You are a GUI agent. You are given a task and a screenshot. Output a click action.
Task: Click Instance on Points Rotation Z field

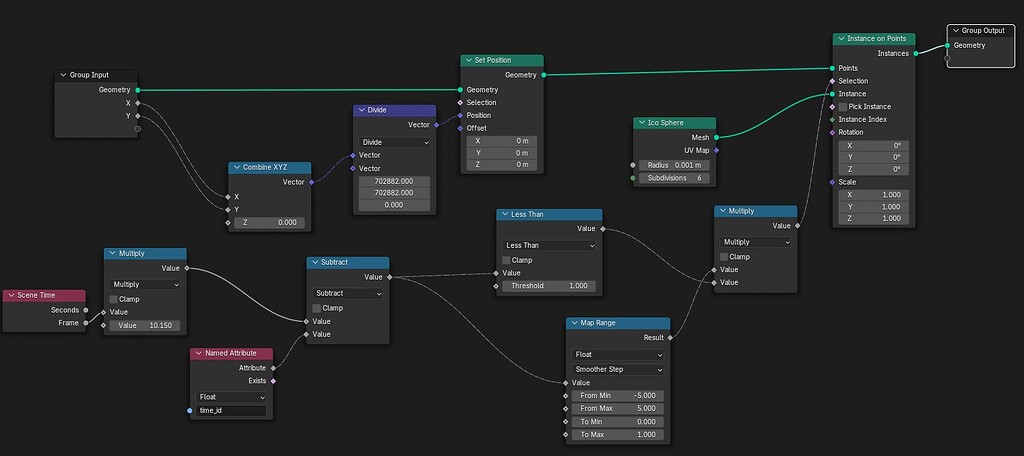(873, 169)
